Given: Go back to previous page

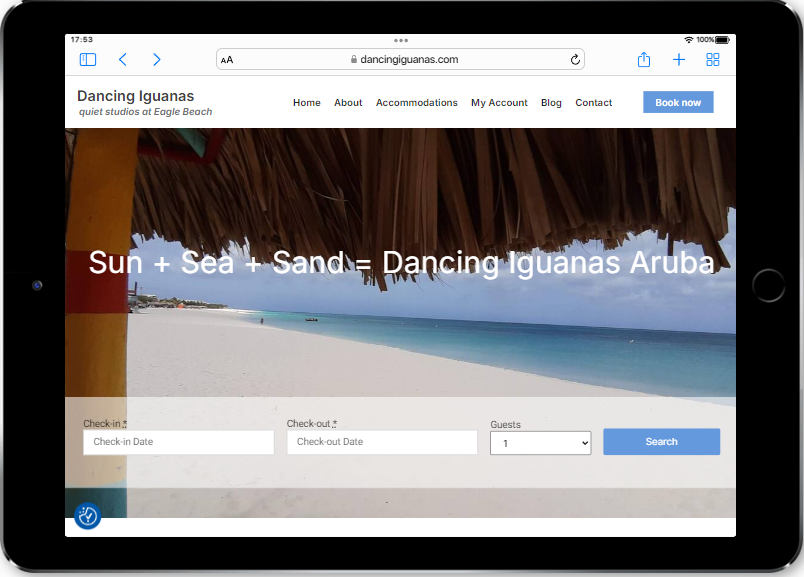Looking at the screenshot, I should click(x=122, y=59).
